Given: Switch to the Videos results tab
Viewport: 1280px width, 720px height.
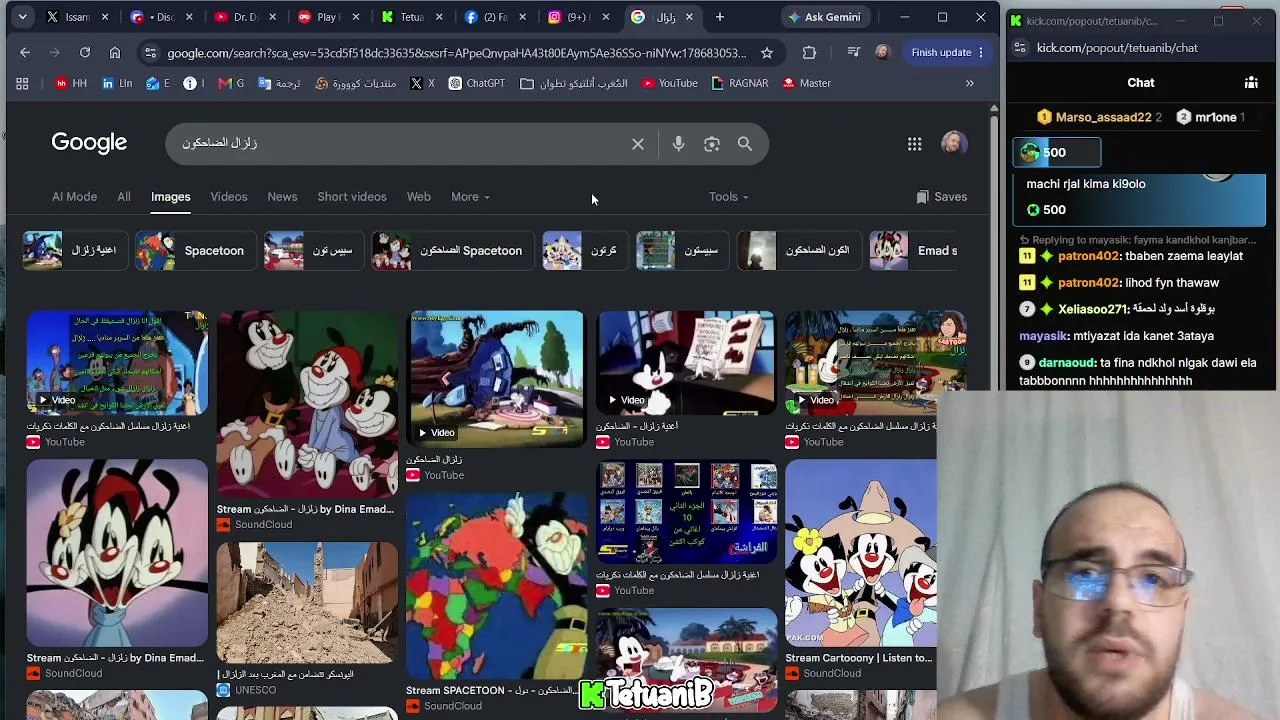Looking at the screenshot, I should (229, 197).
